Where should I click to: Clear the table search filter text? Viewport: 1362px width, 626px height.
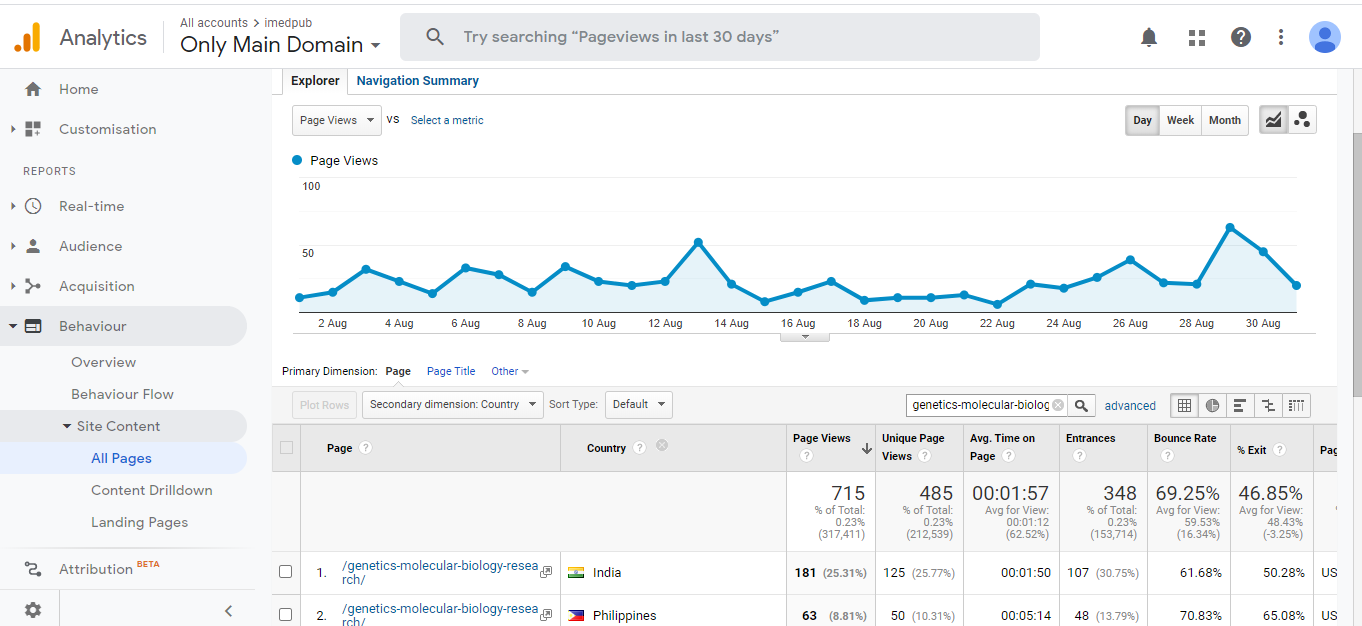[1058, 405]
